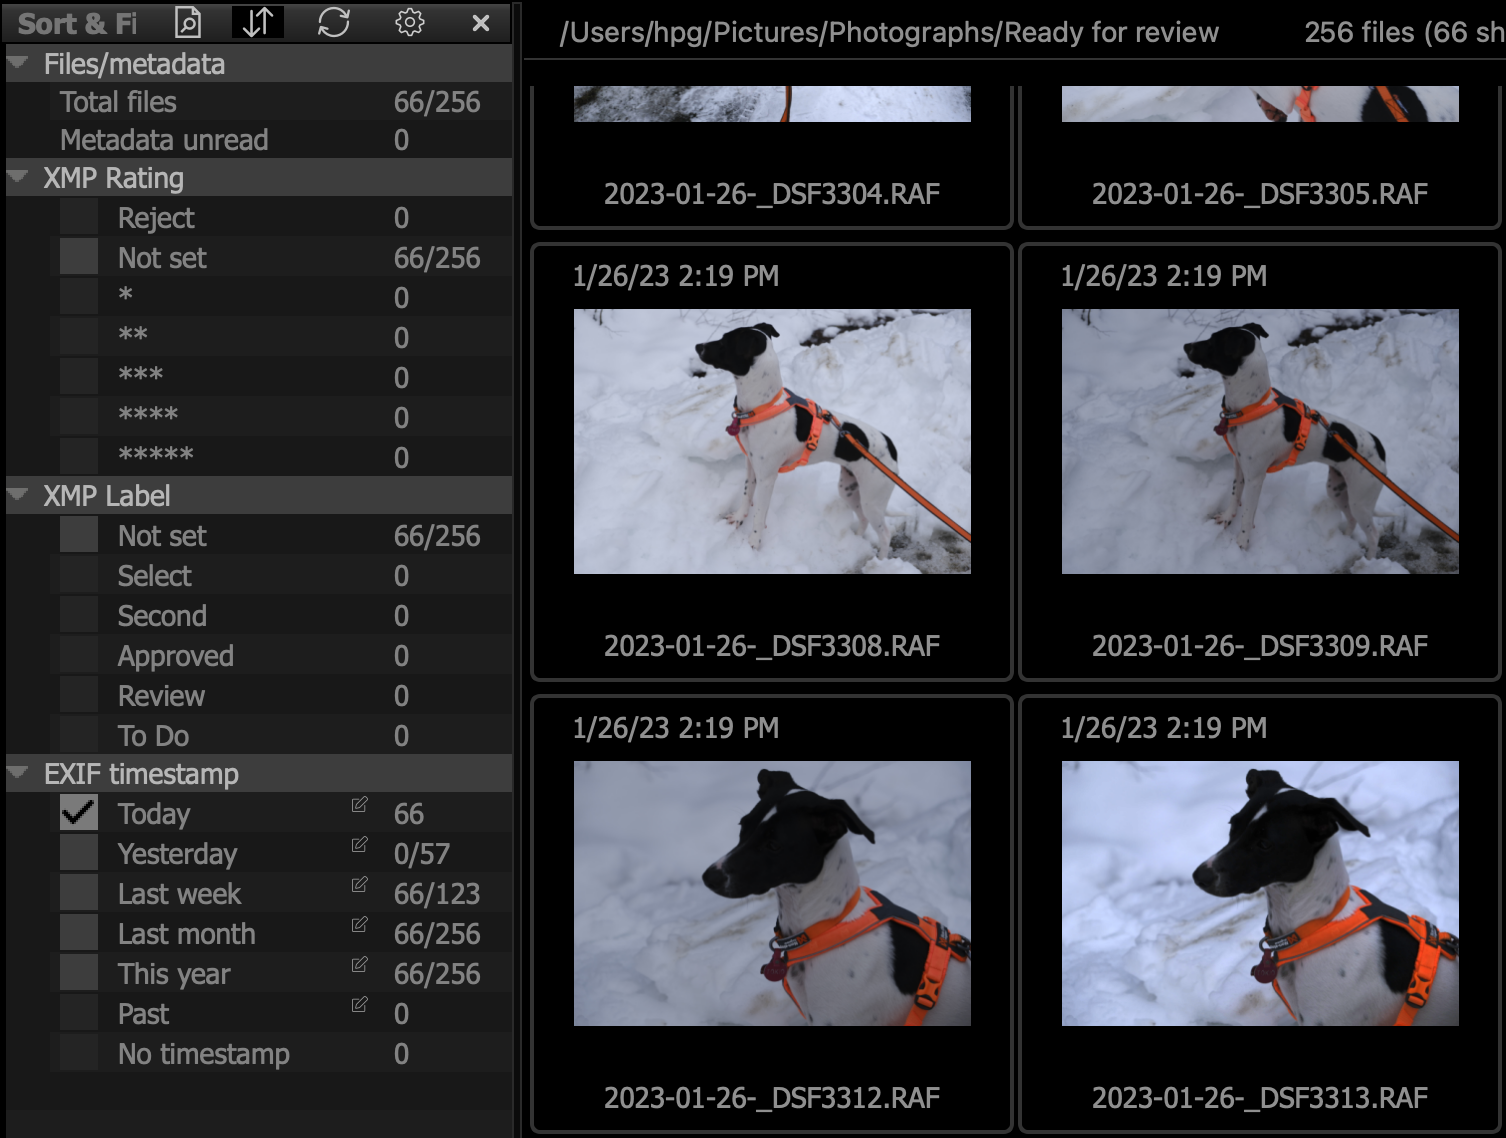Collapse the EXIF timestamp section

[18, 773]
